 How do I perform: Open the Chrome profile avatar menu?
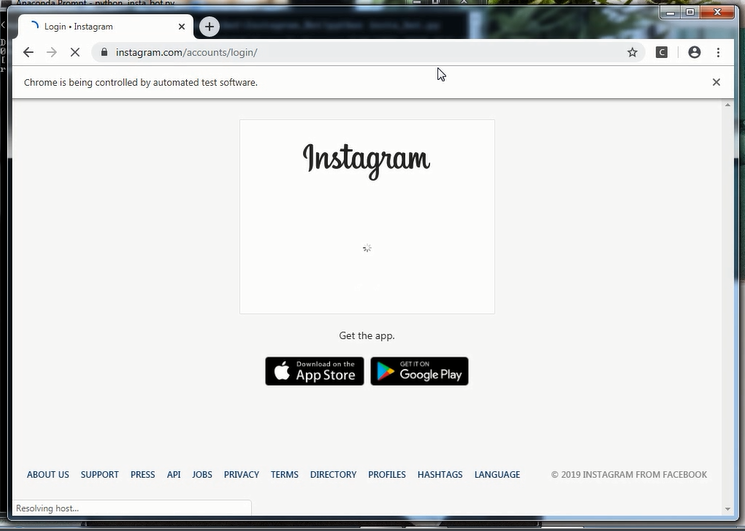[694, 52]
